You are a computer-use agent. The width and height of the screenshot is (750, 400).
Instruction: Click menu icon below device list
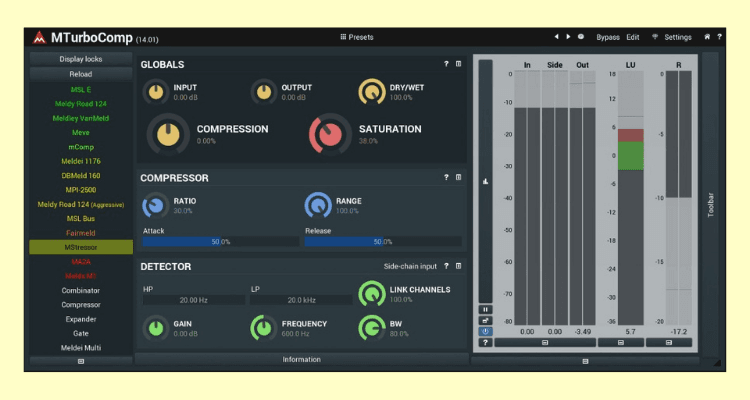point(81,361)
